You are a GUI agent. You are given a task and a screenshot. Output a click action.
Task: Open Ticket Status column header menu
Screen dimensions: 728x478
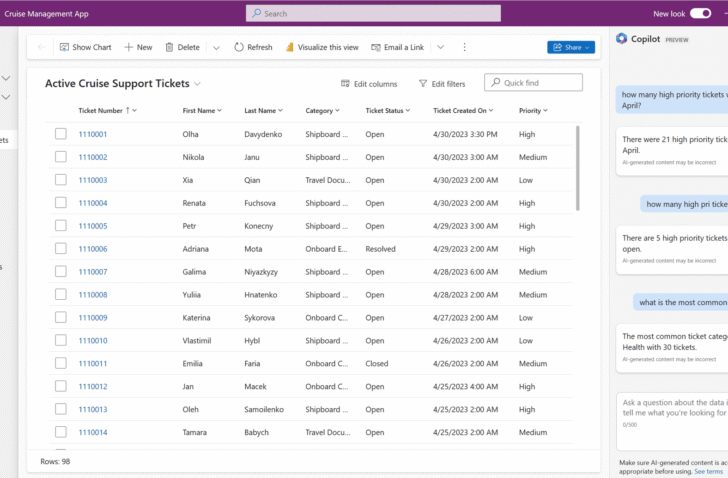pyautogui.click(x=388, y=110)
